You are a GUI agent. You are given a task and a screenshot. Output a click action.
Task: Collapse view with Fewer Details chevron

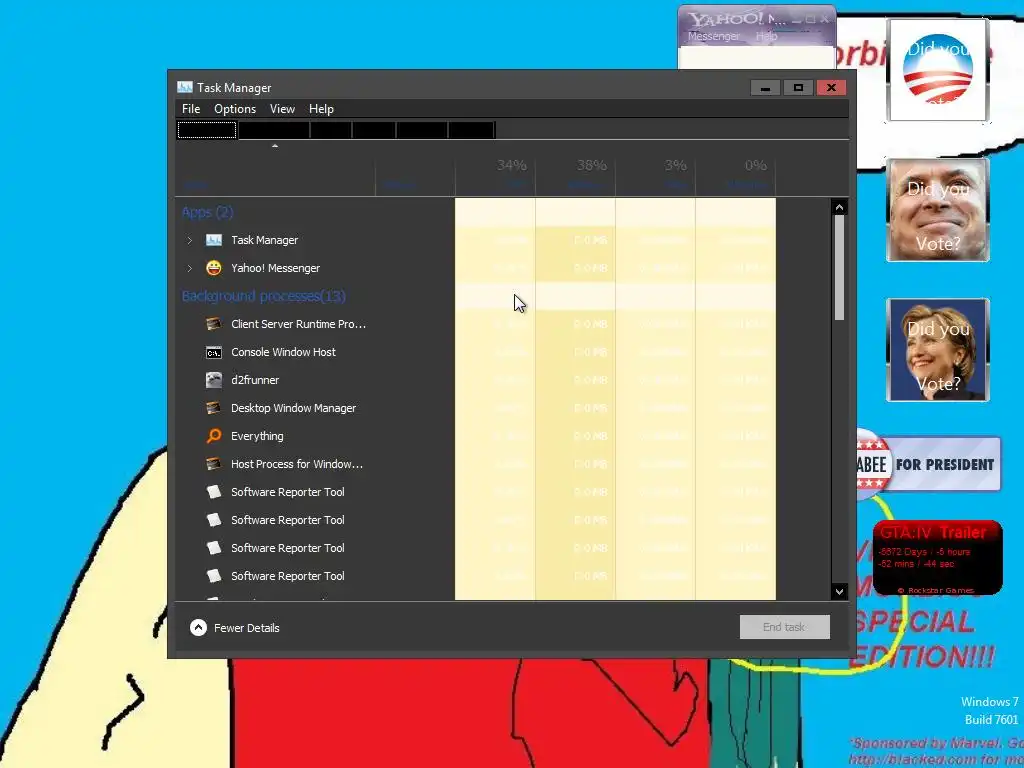pyautogui.click(x=198, y=628)
